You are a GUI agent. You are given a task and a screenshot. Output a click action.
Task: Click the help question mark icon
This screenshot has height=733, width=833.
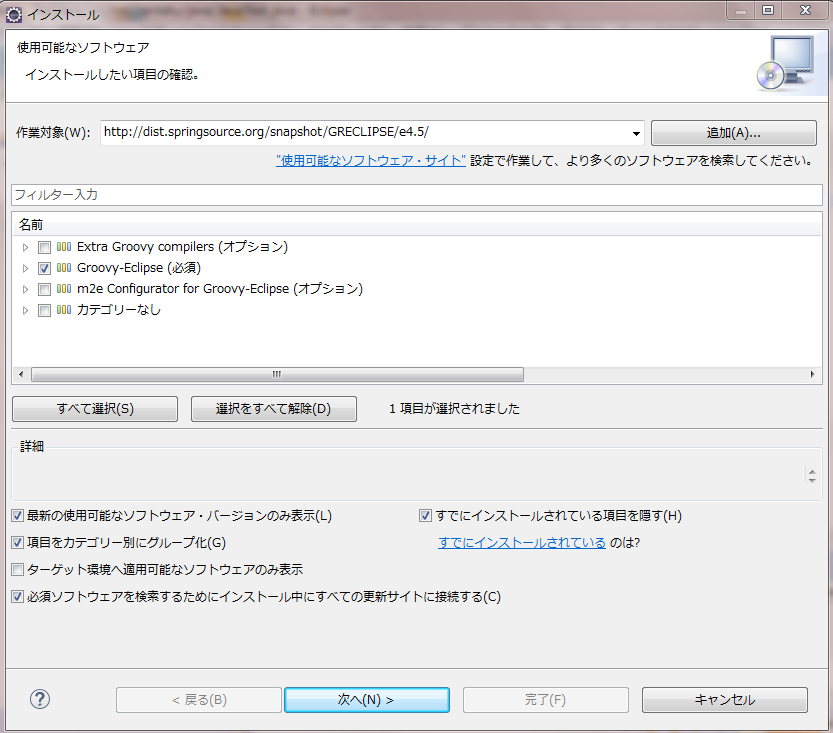(x=40, y=699)
